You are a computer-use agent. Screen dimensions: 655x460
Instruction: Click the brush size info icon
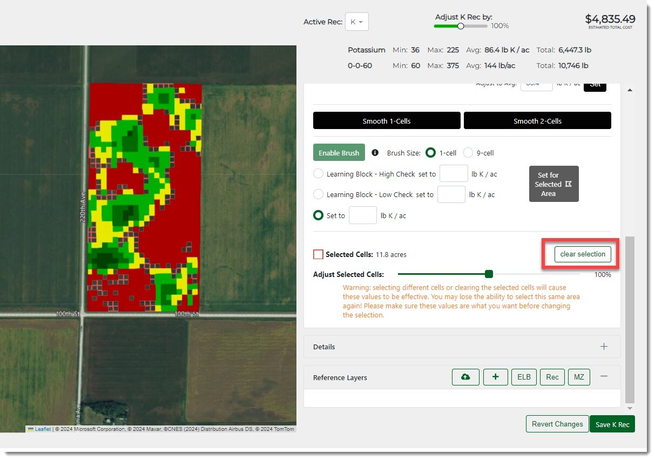[x=375, y=153]
